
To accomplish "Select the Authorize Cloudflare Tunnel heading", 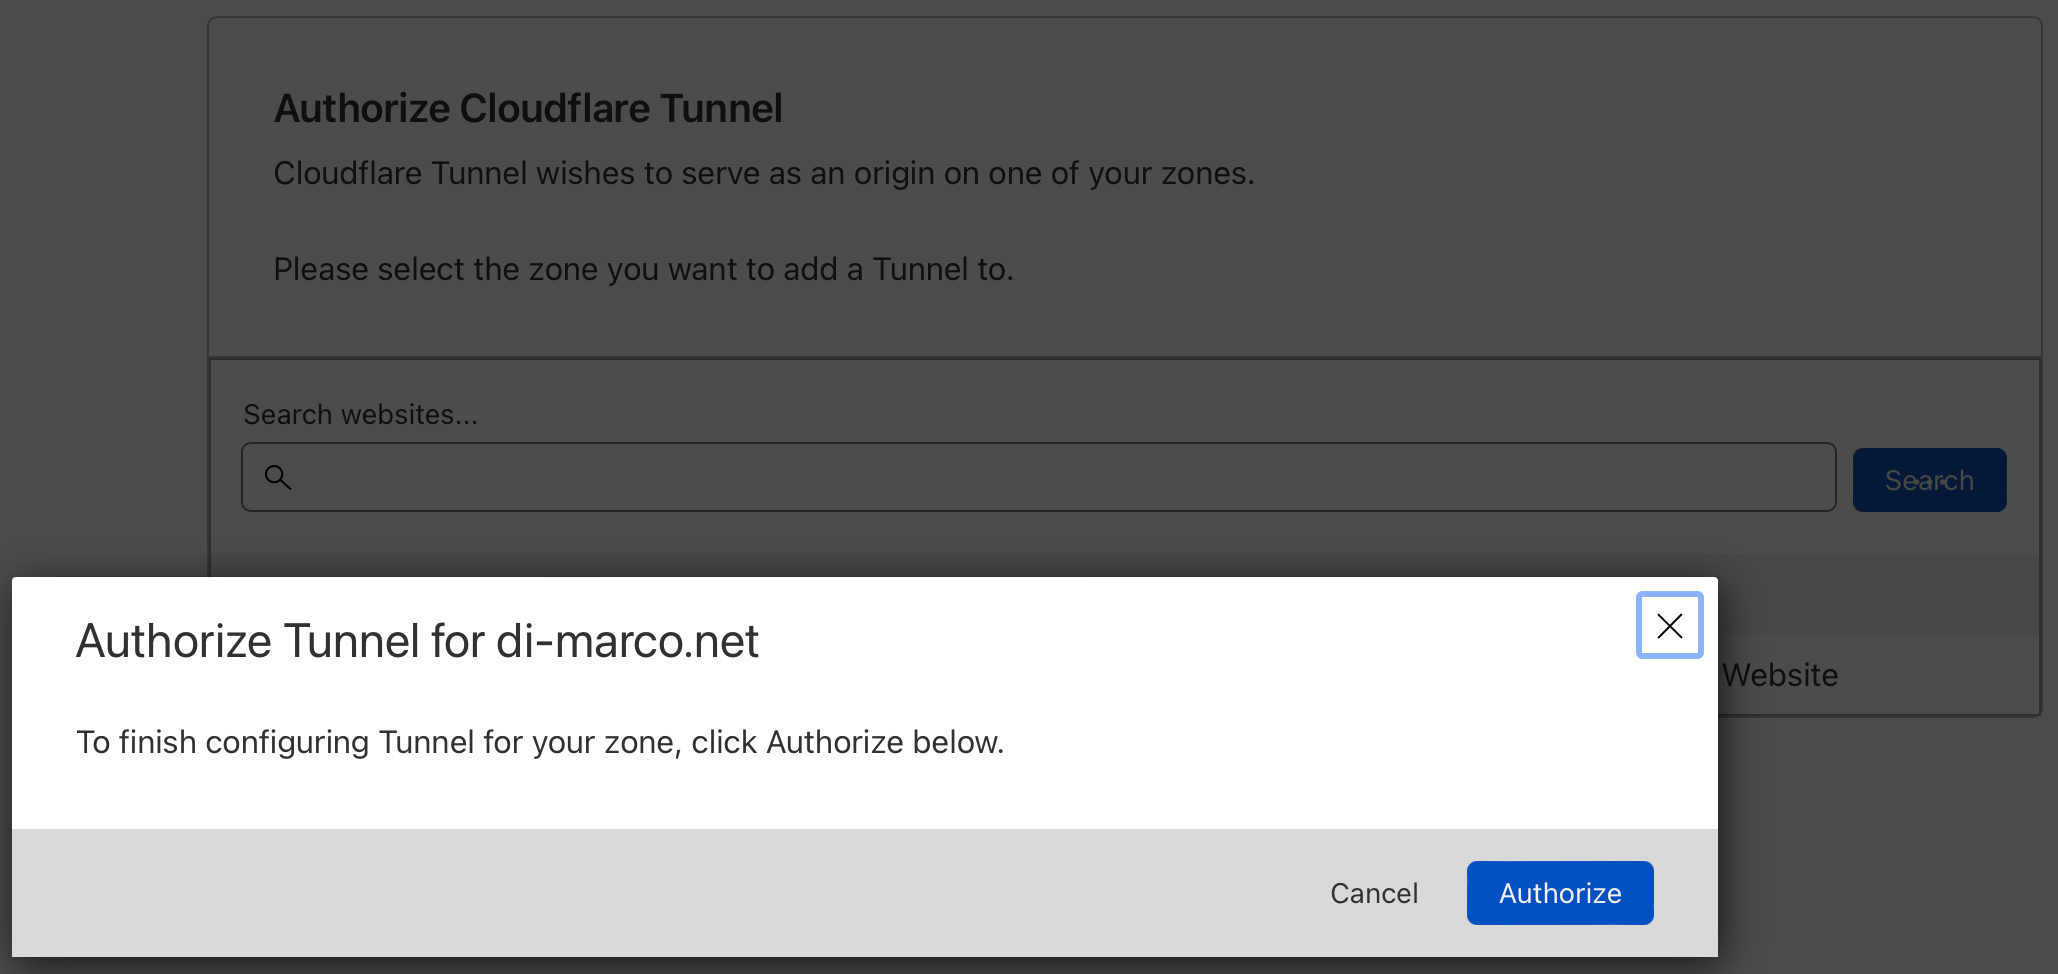I will click(528, 107).
